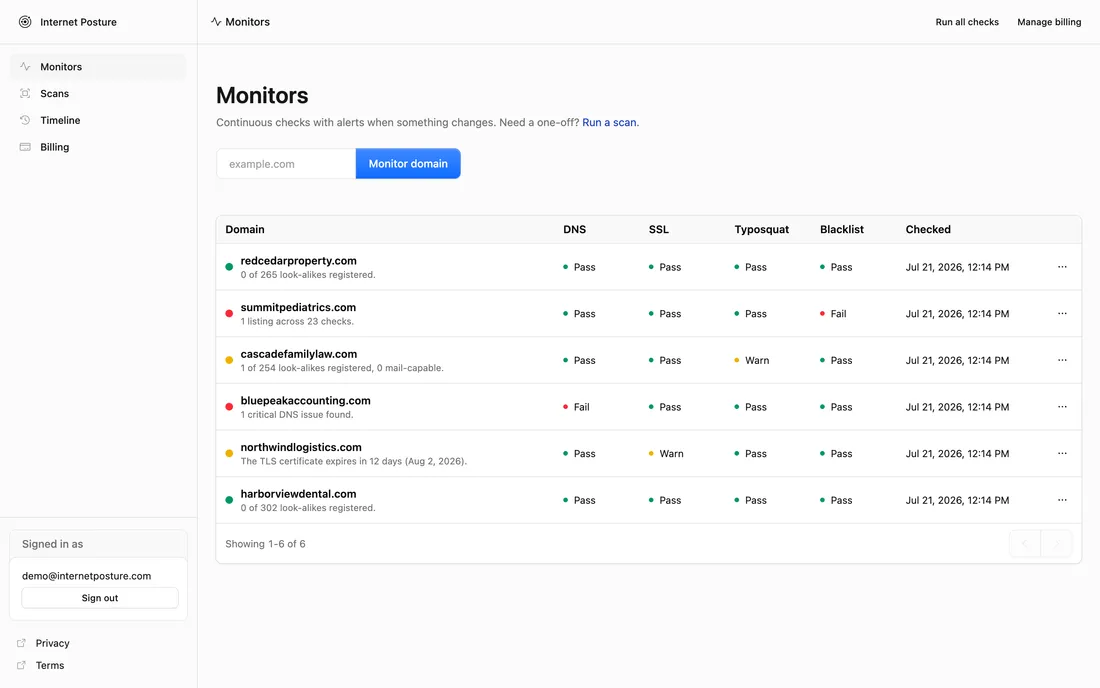This screenshot has height=688, width=1100.
Task: Click the Monitors sidebar pulse icon
Action: [25, 67]
